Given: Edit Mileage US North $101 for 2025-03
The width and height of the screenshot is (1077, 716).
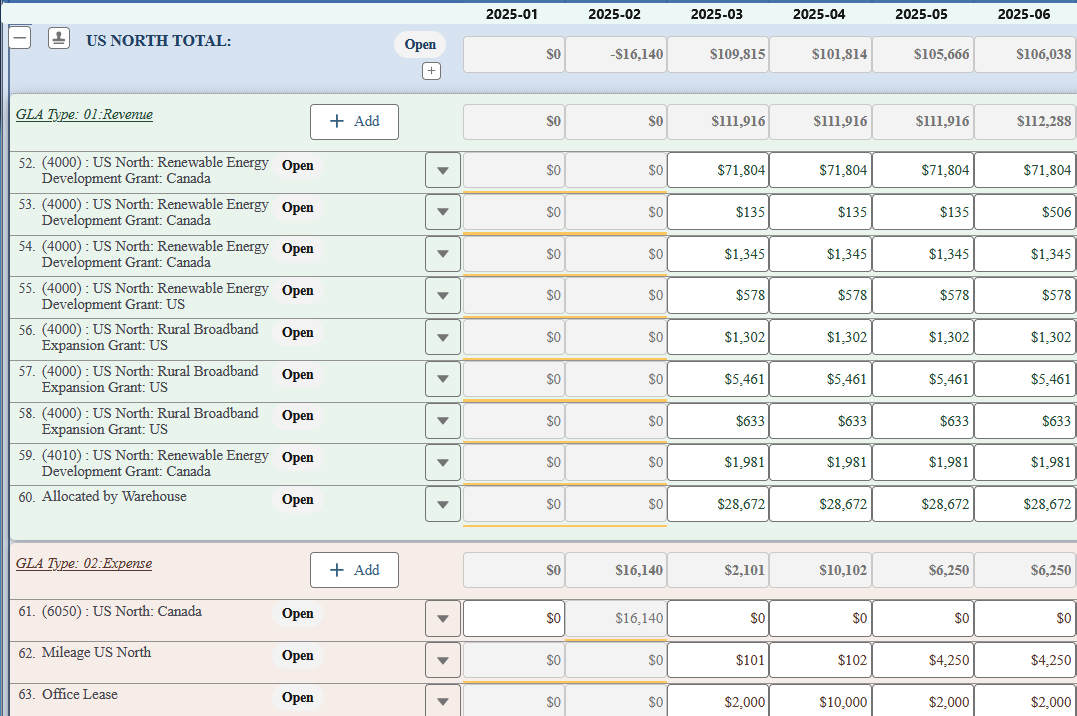Looking at the screenshot, I should click(718, 660).
